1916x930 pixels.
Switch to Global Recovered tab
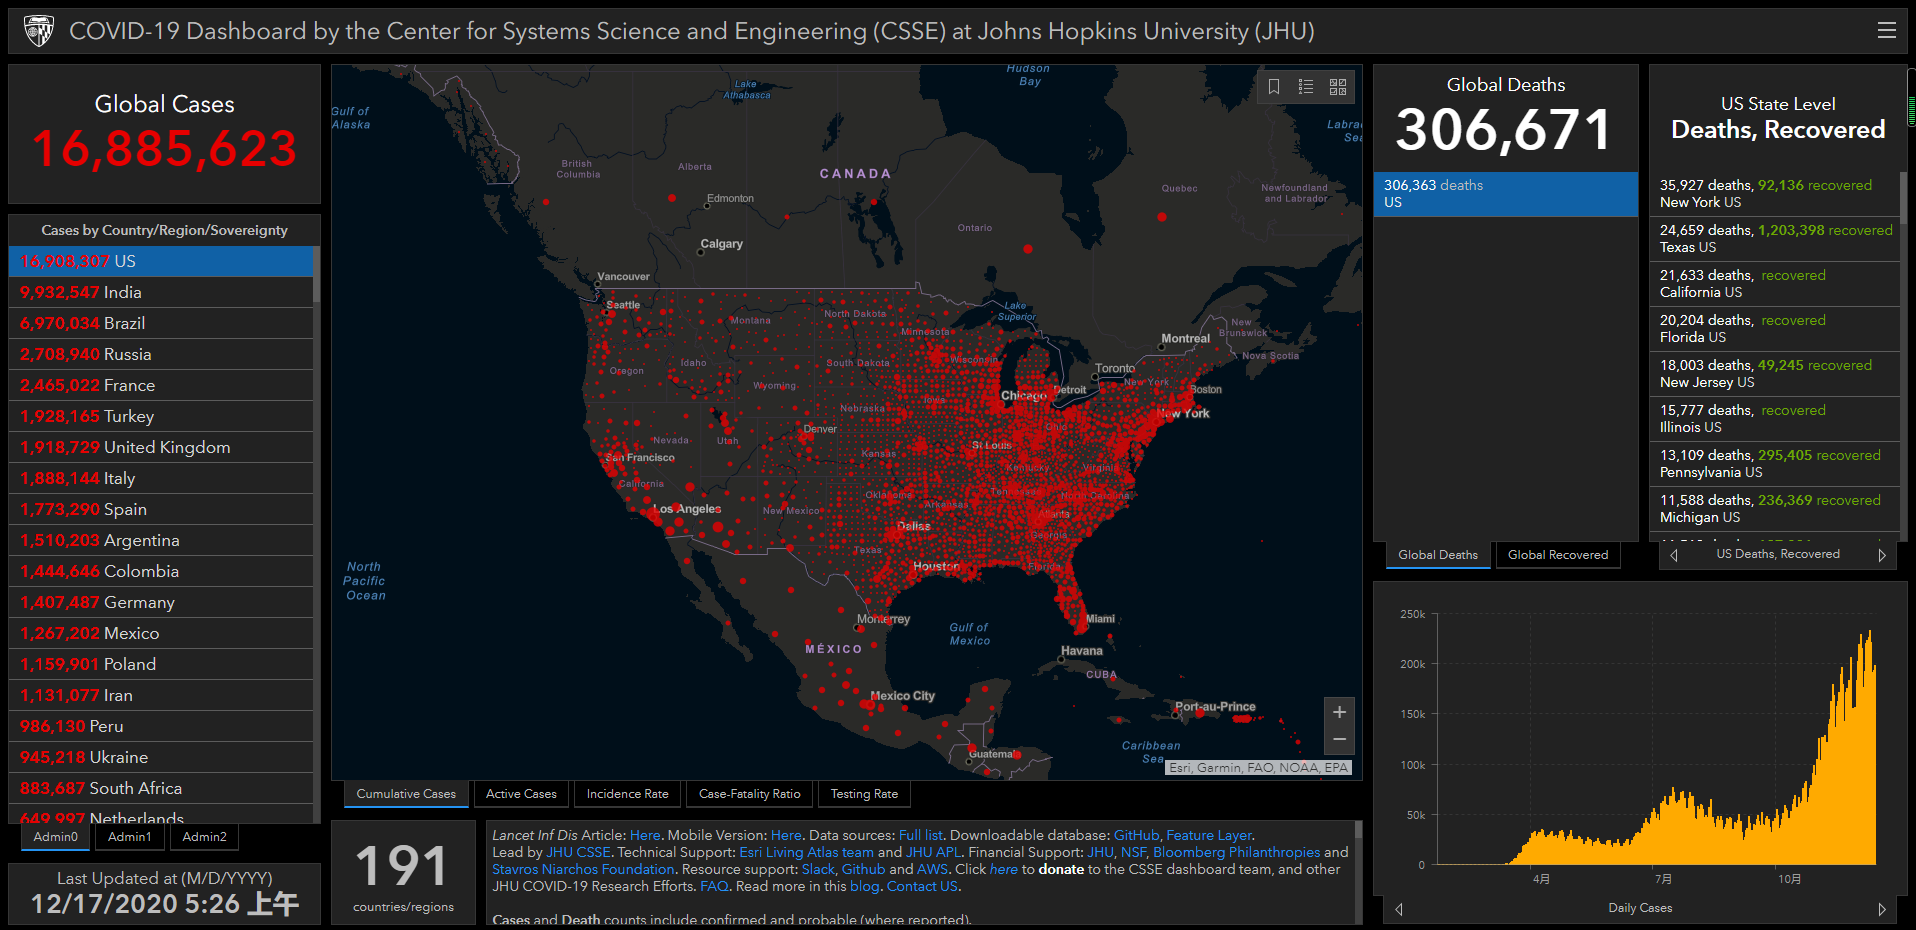[x=1558, y=555]
